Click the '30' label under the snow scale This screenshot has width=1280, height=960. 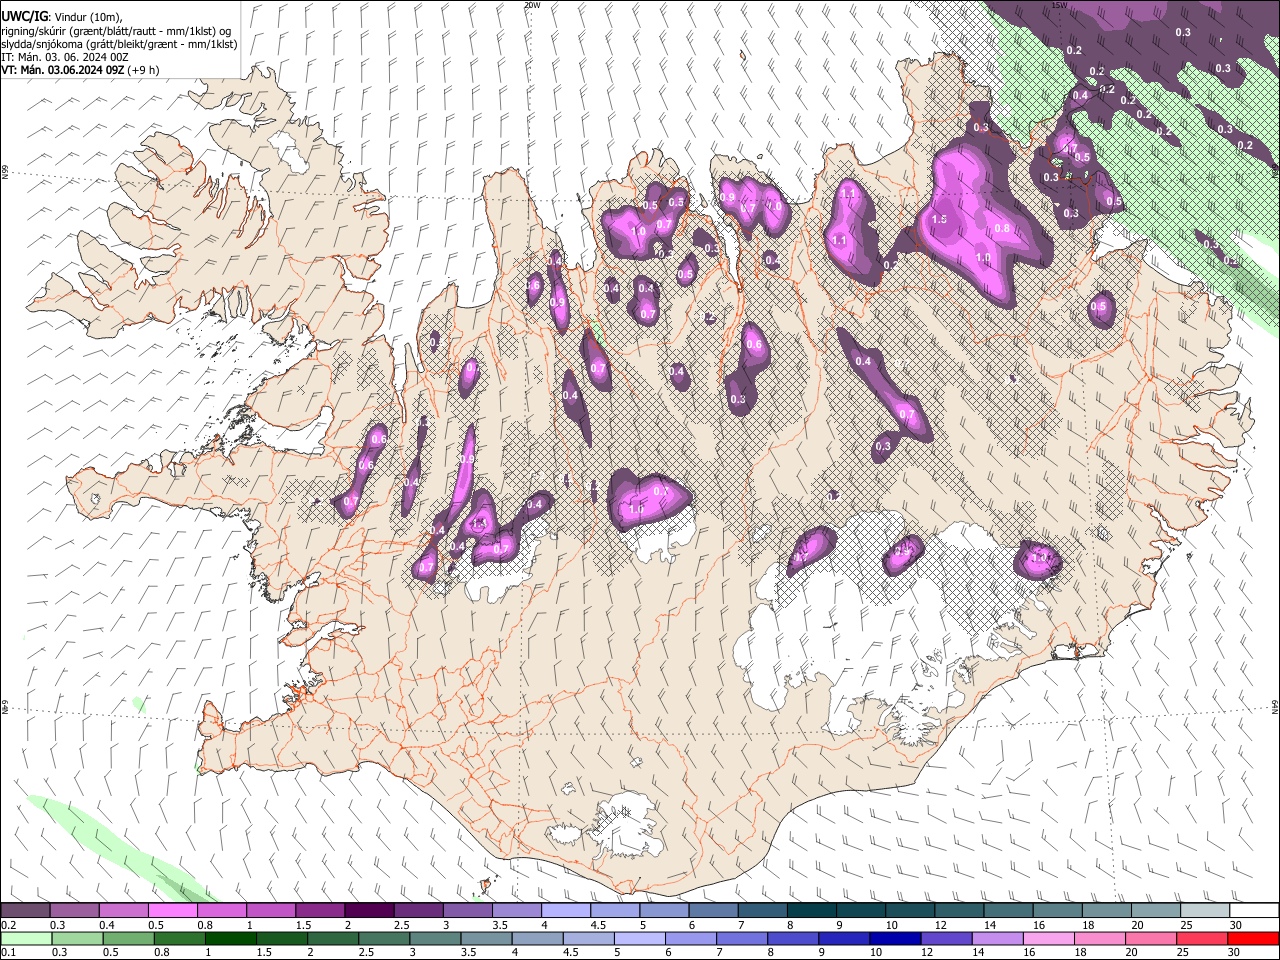pos(1234,924)
